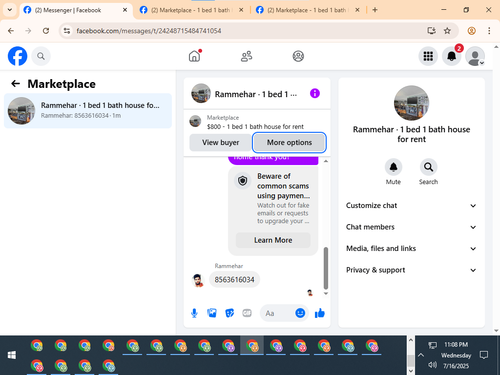The height and width of the screenshot is (375, 500).
Task: Open site information icon in address bar
Action: [x=67, y=31]
